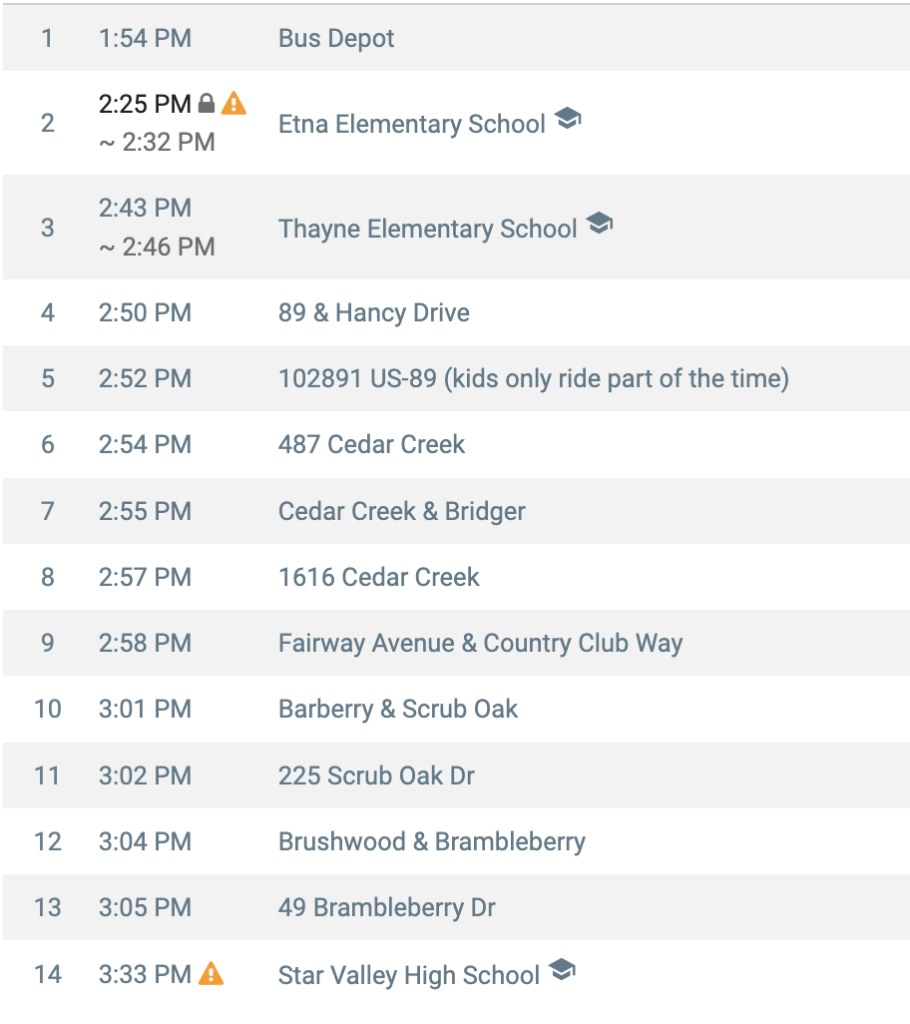Select Fairway Avenue & Country Club Way
The image size is (910, 1024).
(480, 643)
